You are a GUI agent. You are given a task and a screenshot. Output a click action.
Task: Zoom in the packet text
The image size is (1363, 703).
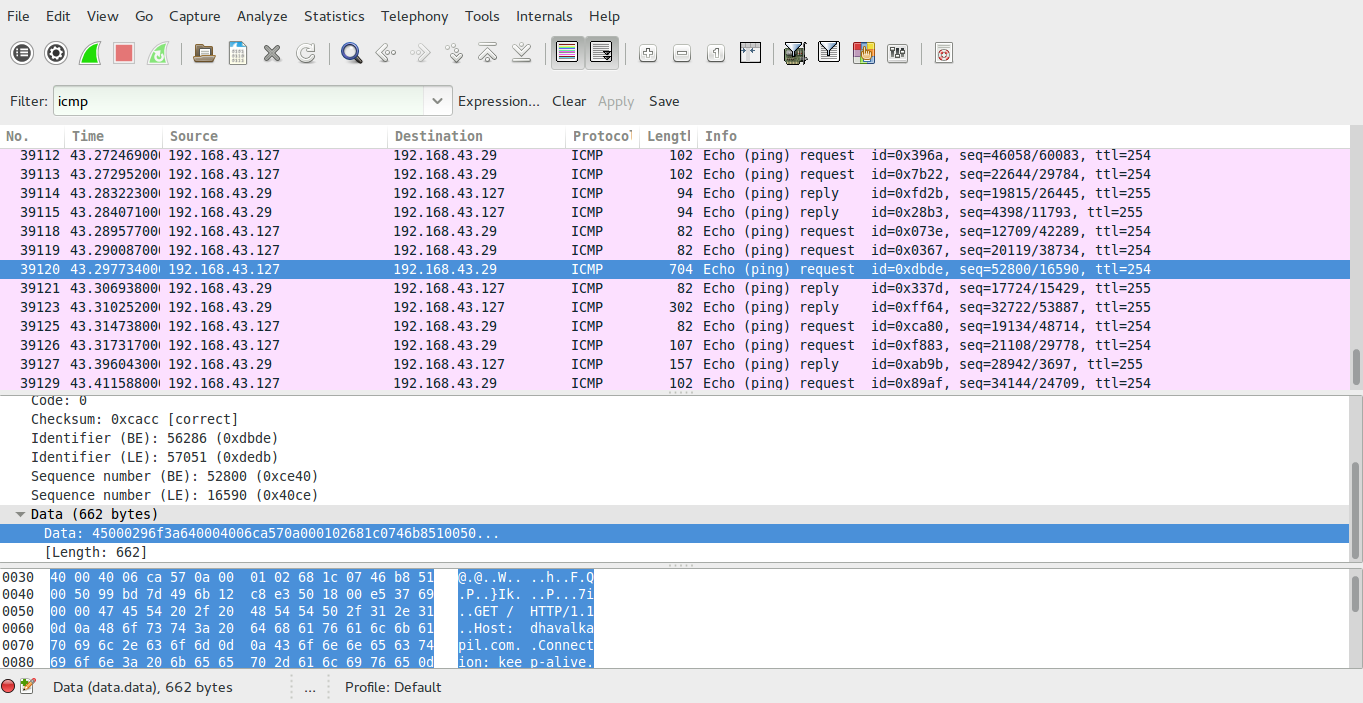click(648, 53)
